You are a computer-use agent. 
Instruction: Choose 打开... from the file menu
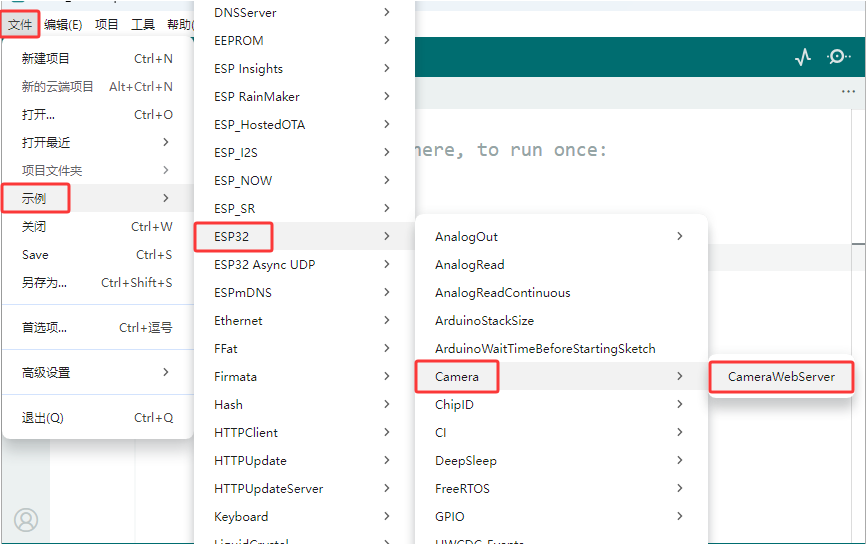point(97,114)
